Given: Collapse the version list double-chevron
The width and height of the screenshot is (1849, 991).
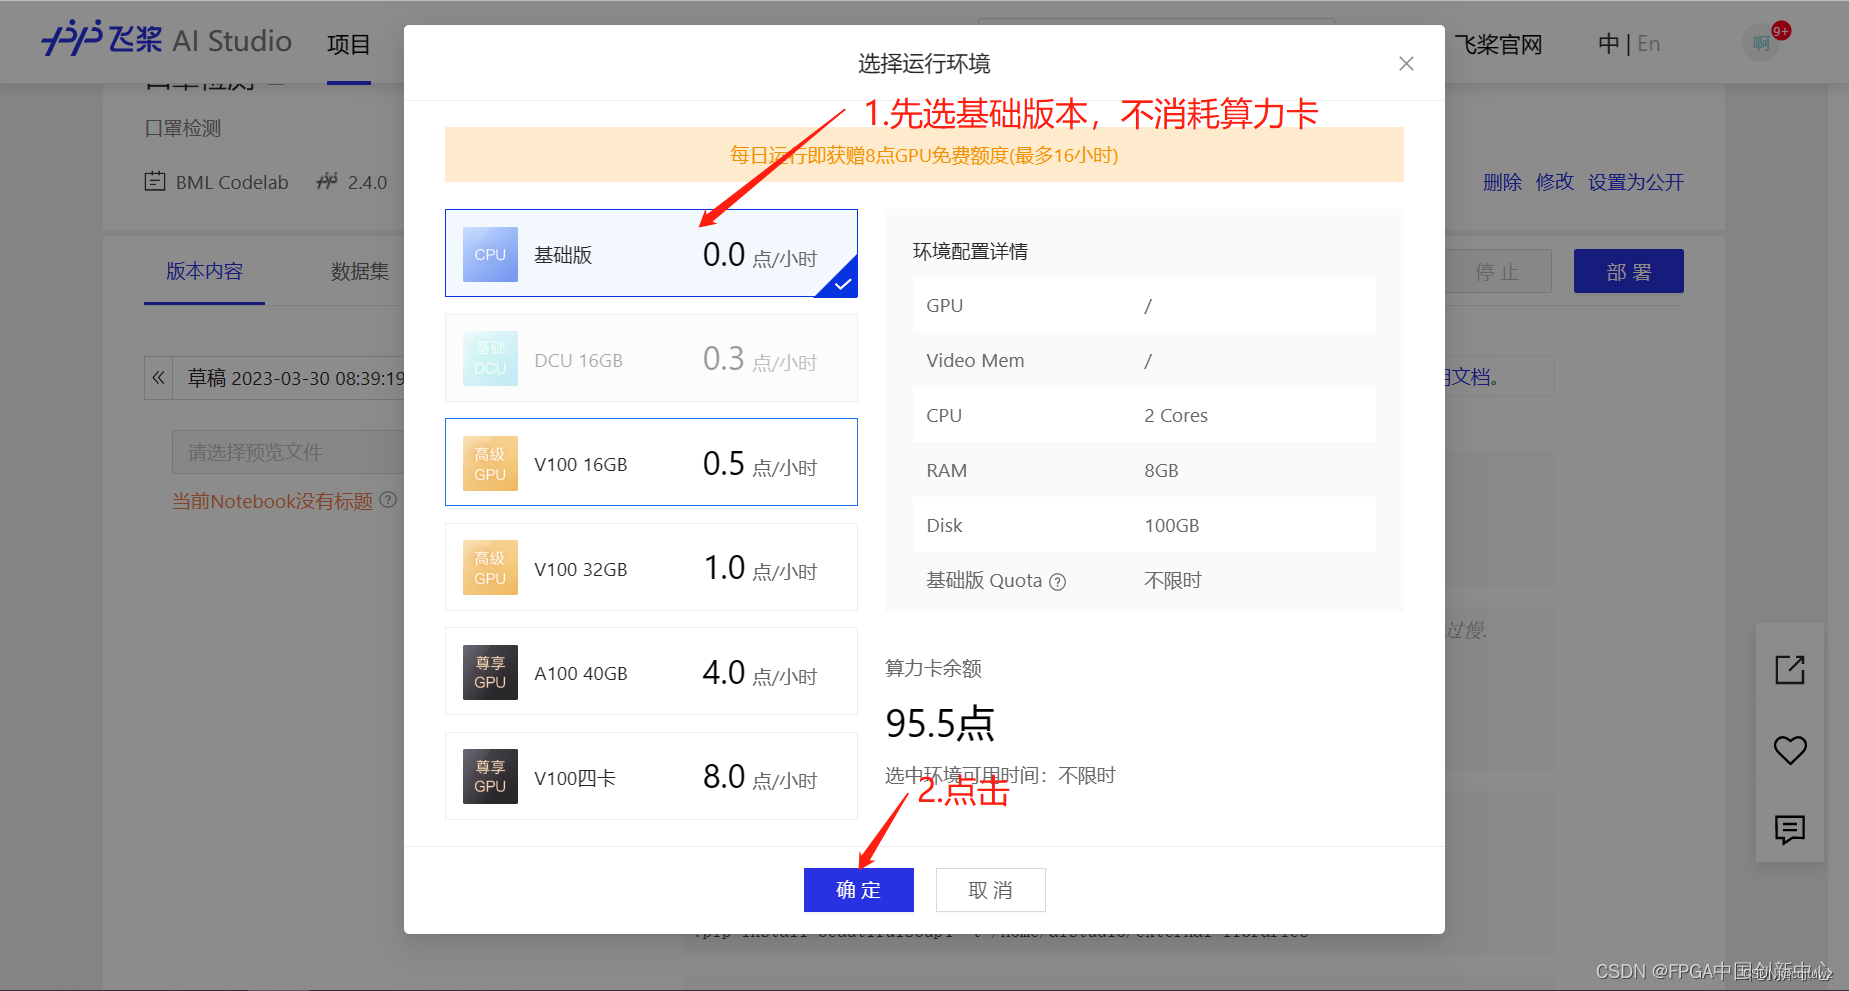Looking at the screenshot, I should (x=158, y=378).
